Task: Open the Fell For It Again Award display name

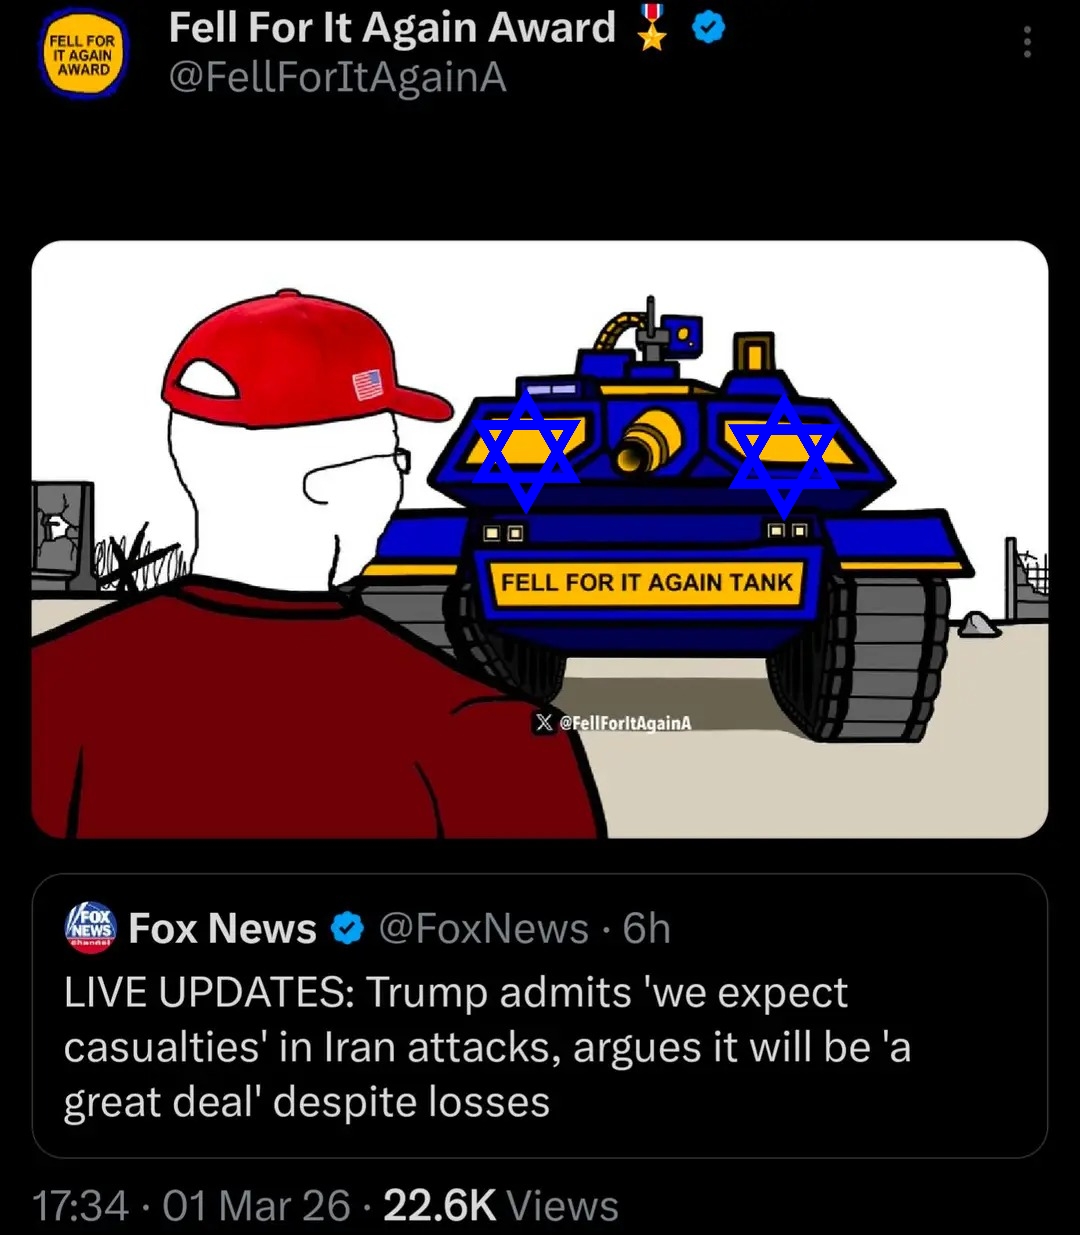Action: [x=392, y=28]
